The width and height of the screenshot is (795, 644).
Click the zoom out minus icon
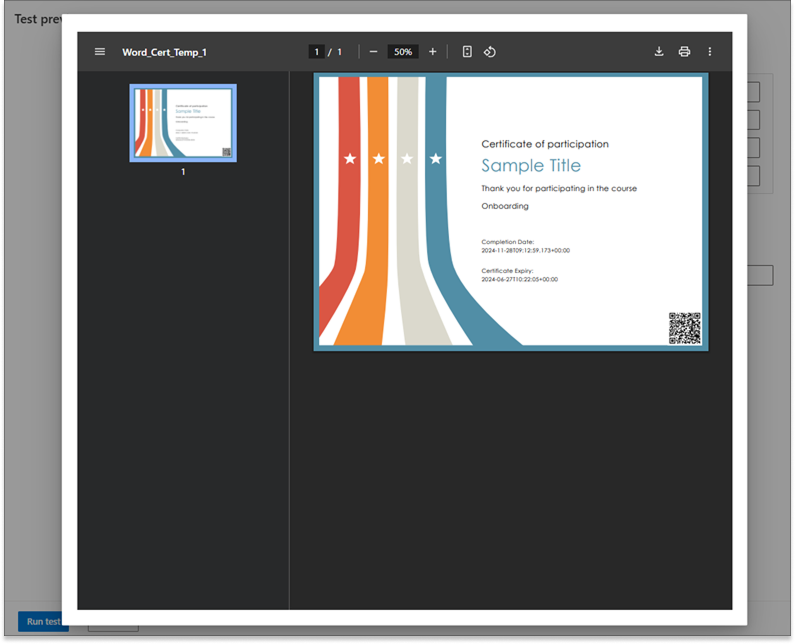click(x=373, y=52)
